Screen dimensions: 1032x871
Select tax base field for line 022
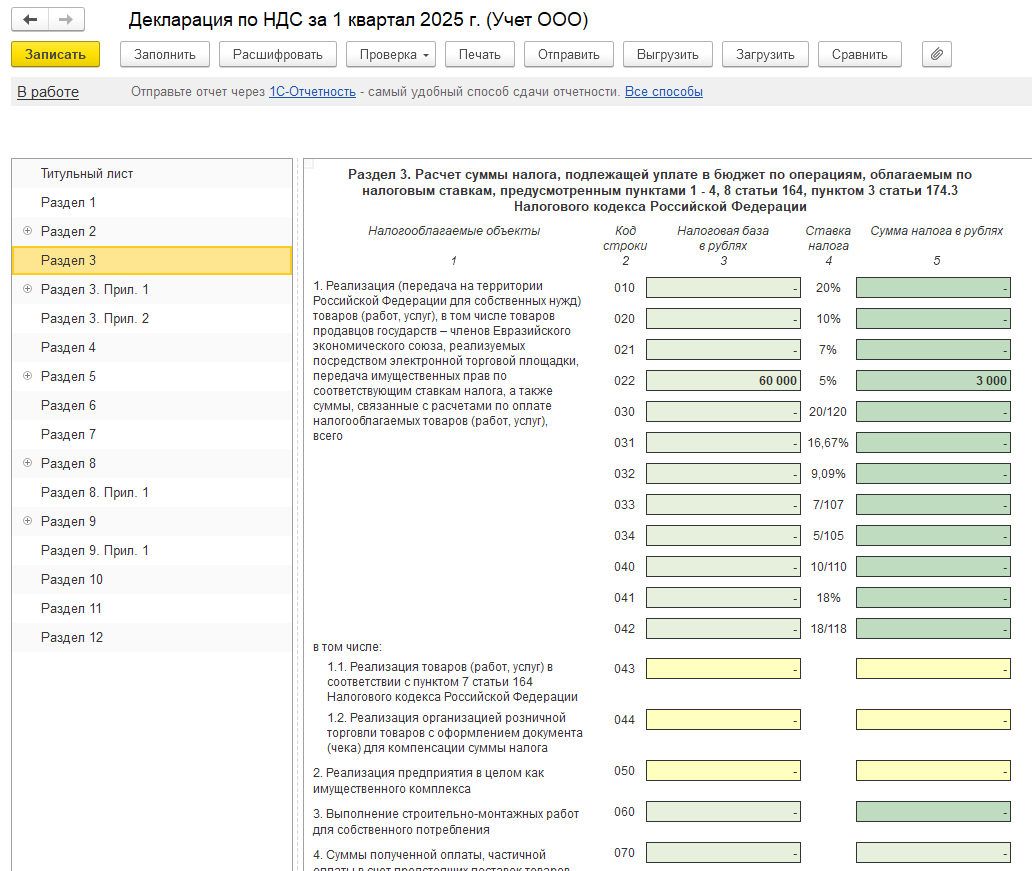point(723,381)
